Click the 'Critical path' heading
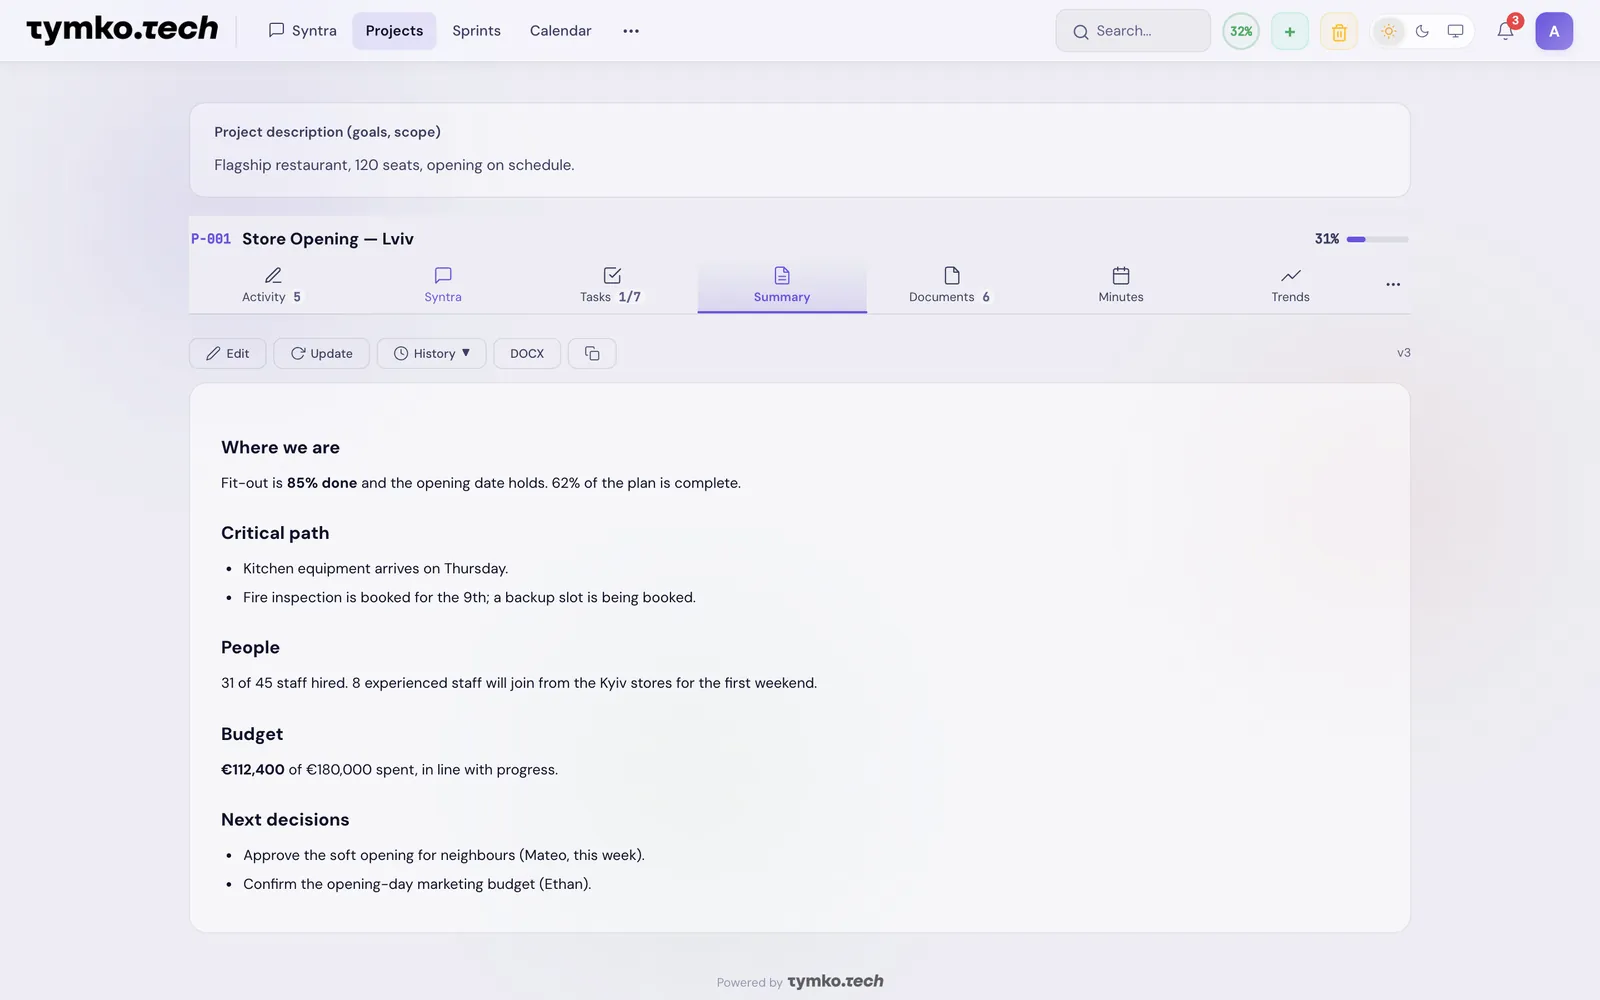This screenshot has height=1000, width=1600. click(275, 533)
